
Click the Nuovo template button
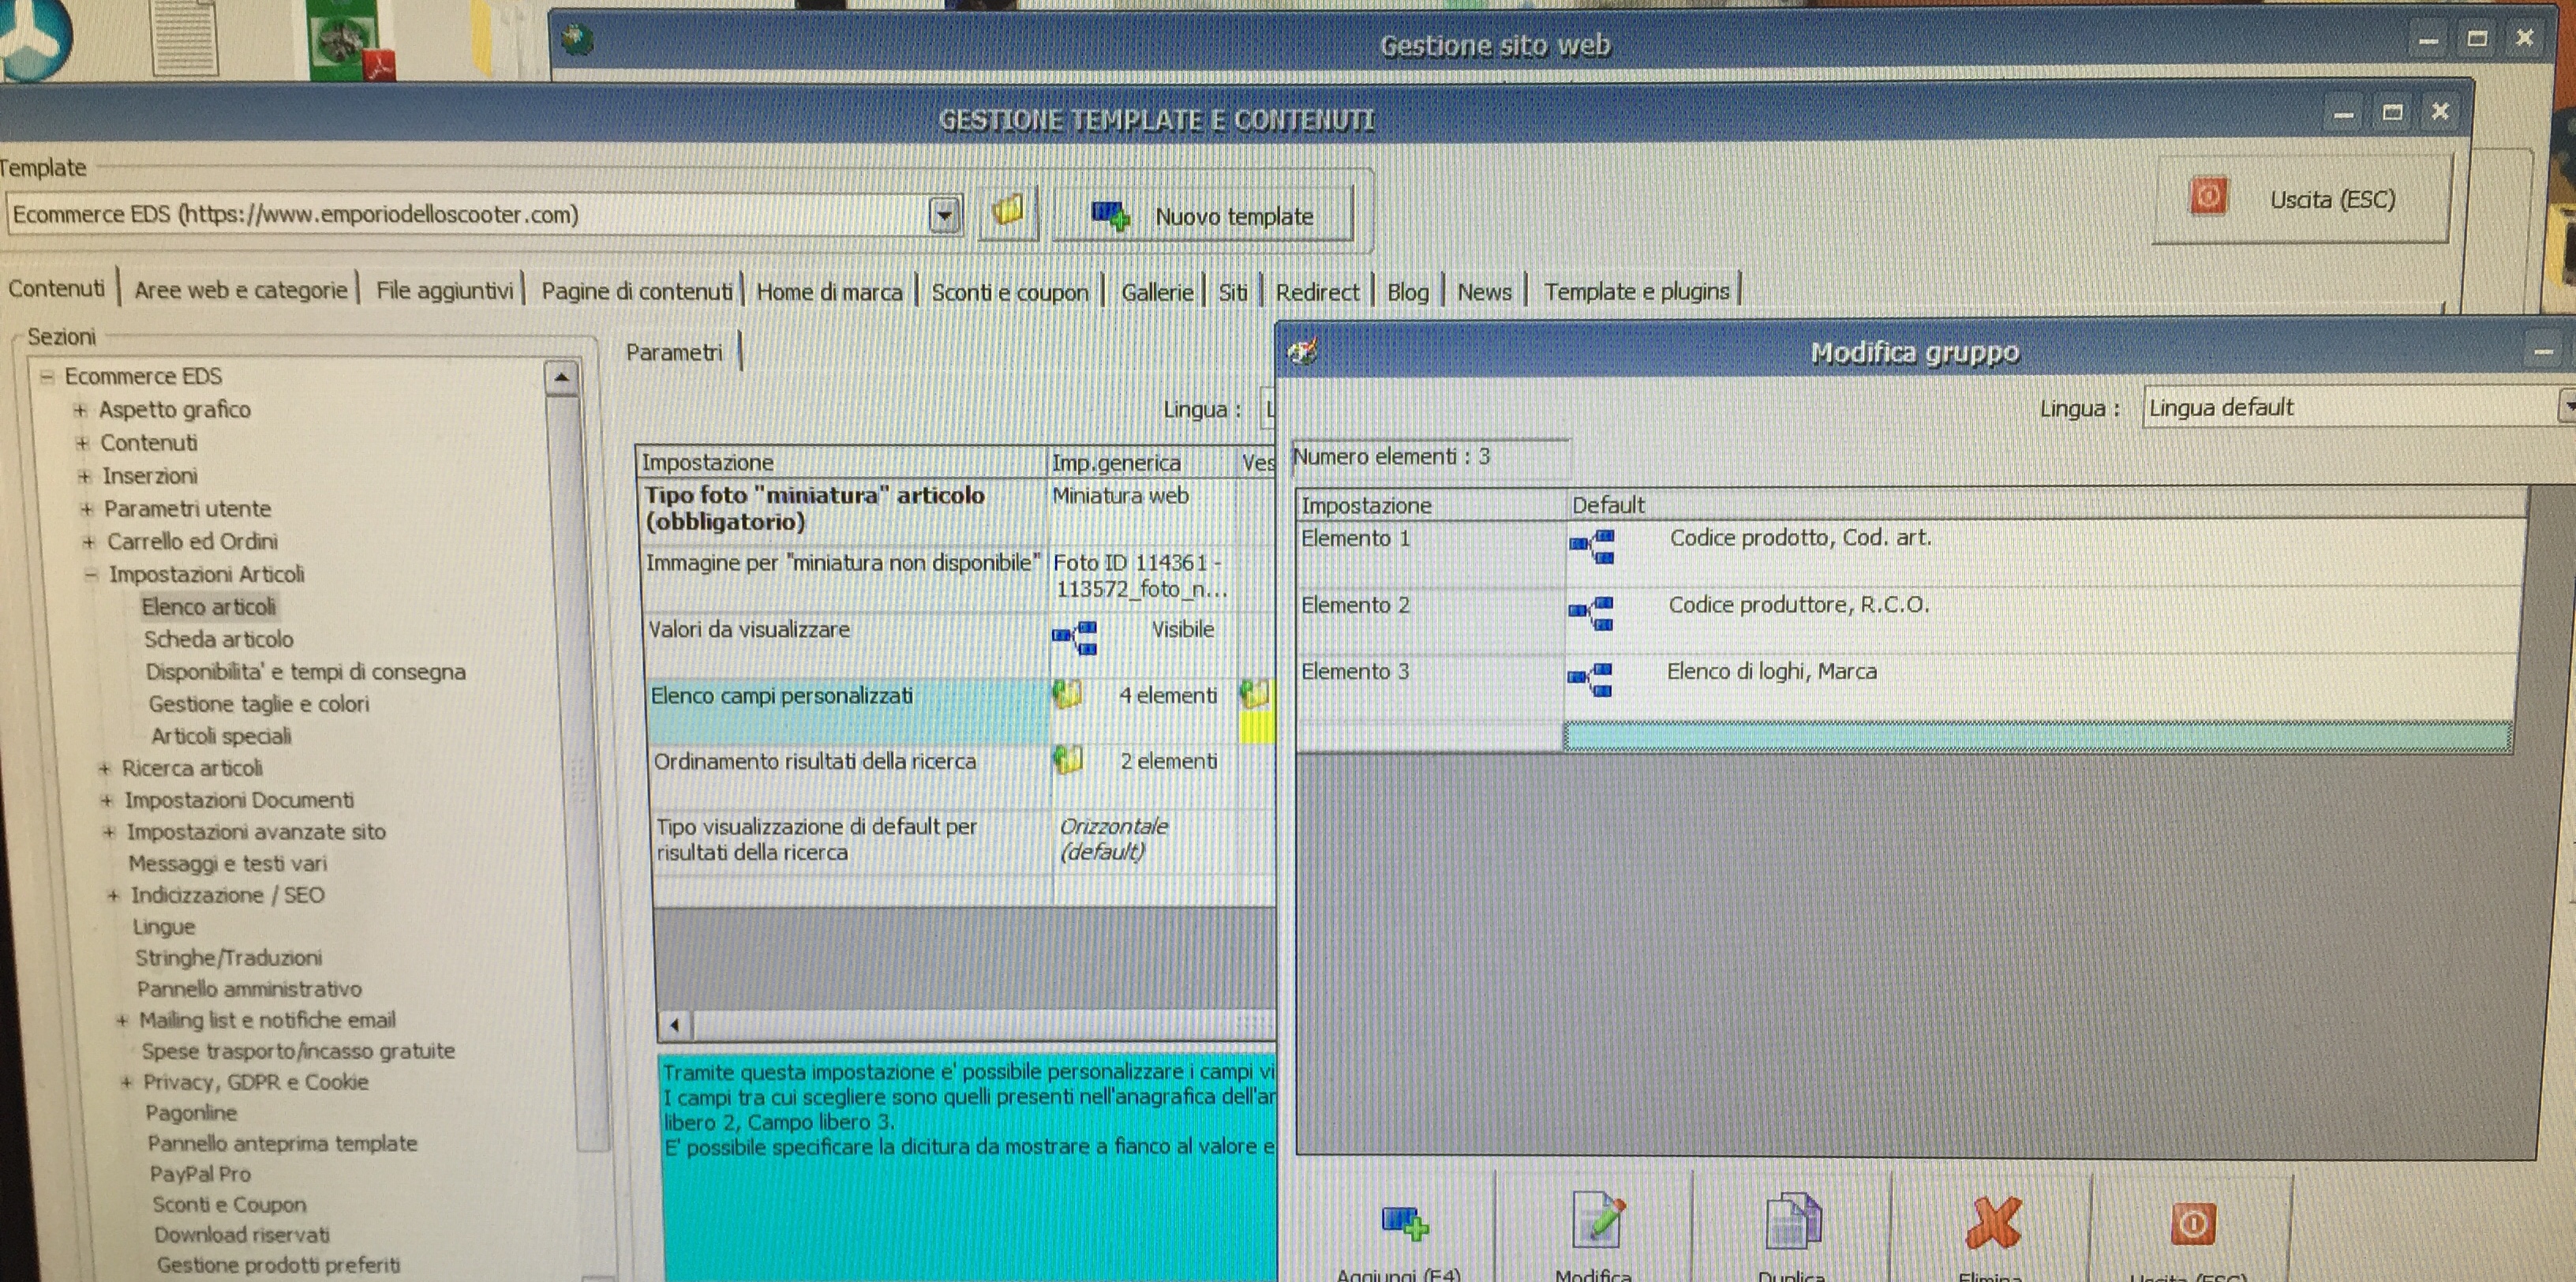tap(1203, 215)
